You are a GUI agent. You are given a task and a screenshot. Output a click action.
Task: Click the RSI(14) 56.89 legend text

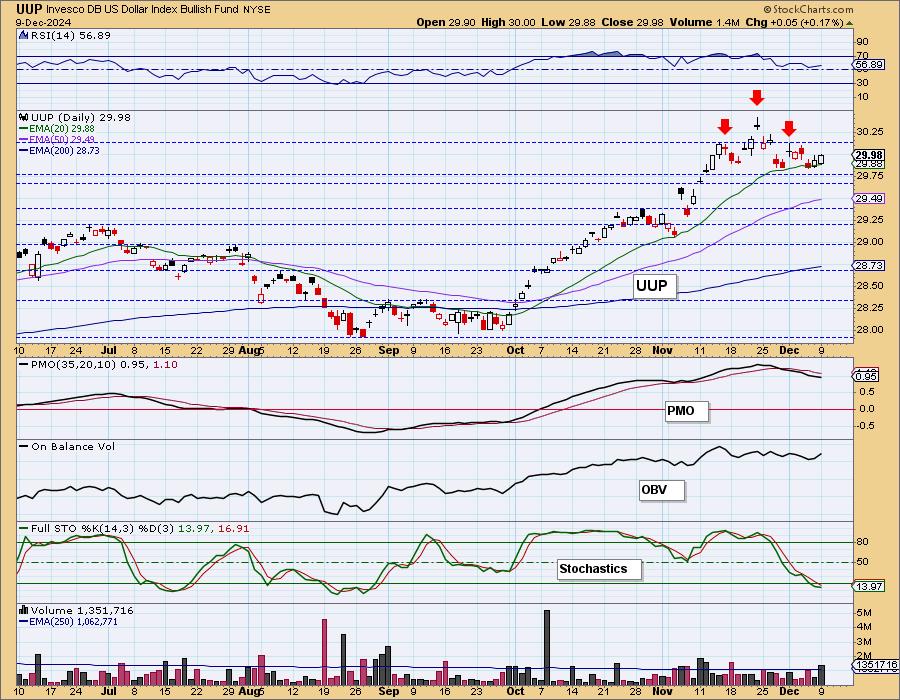(71, 35)
